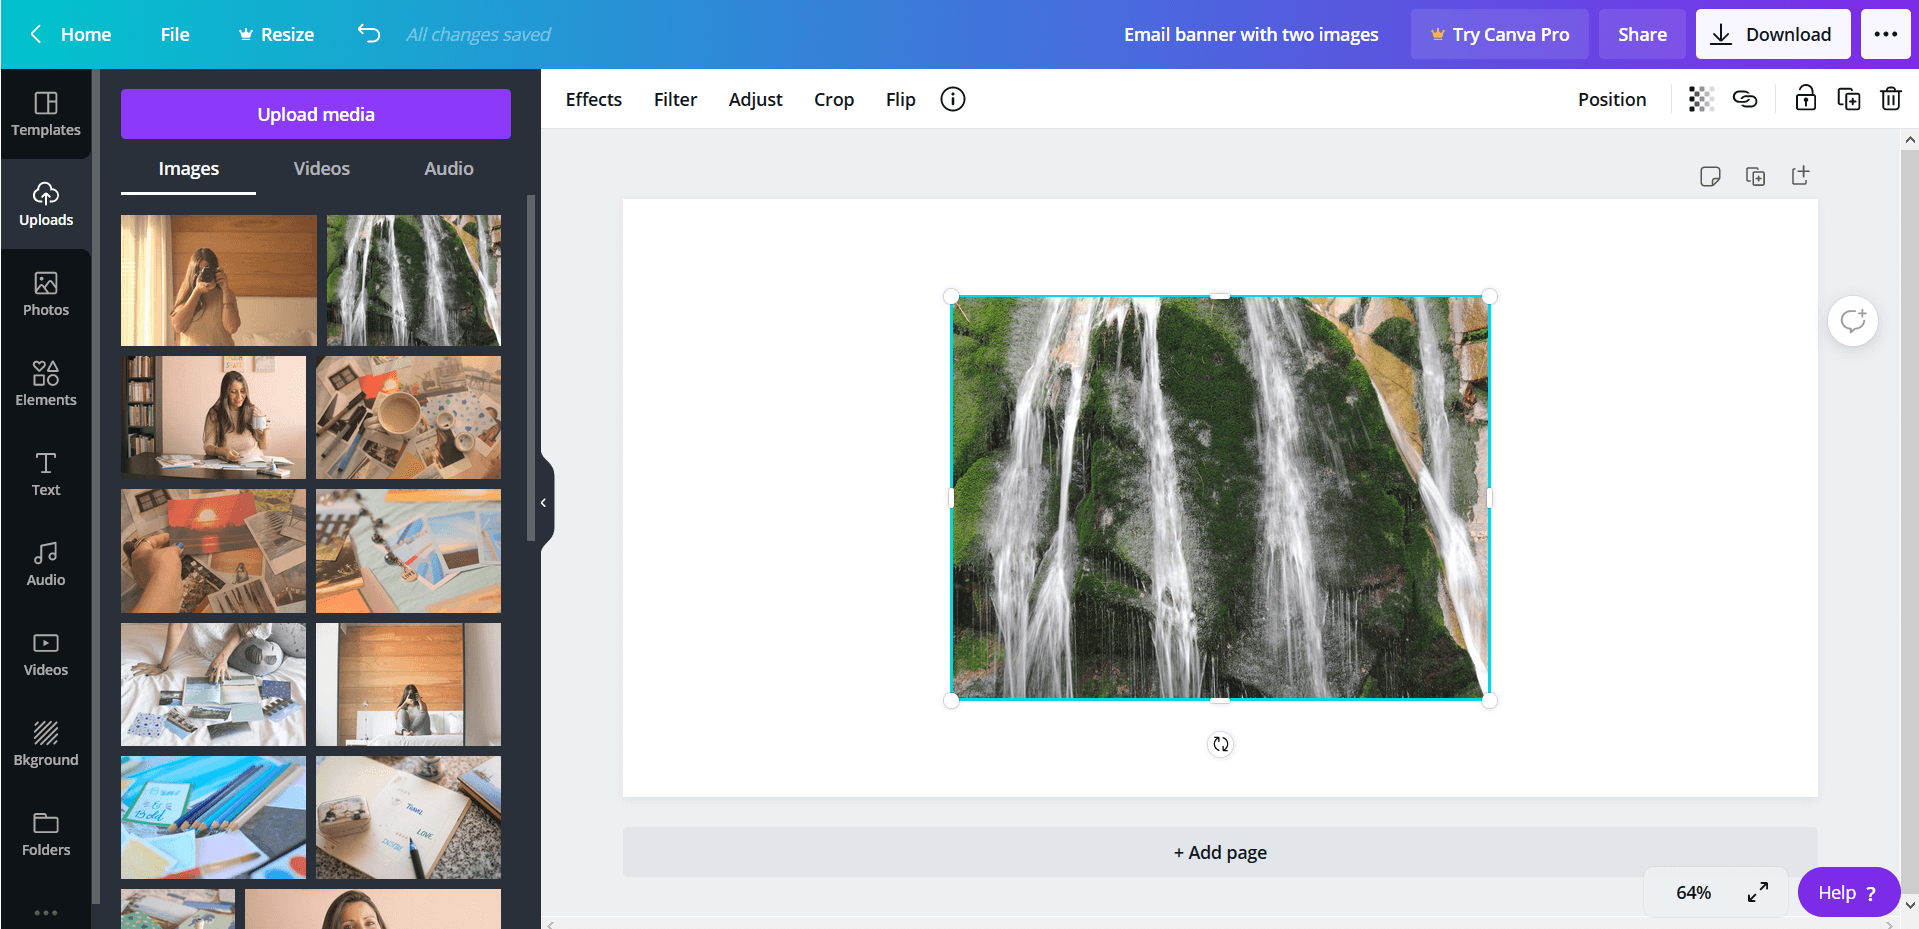
Task: Switch to the Videos tab in Uploads
Action: coord(321,168)
